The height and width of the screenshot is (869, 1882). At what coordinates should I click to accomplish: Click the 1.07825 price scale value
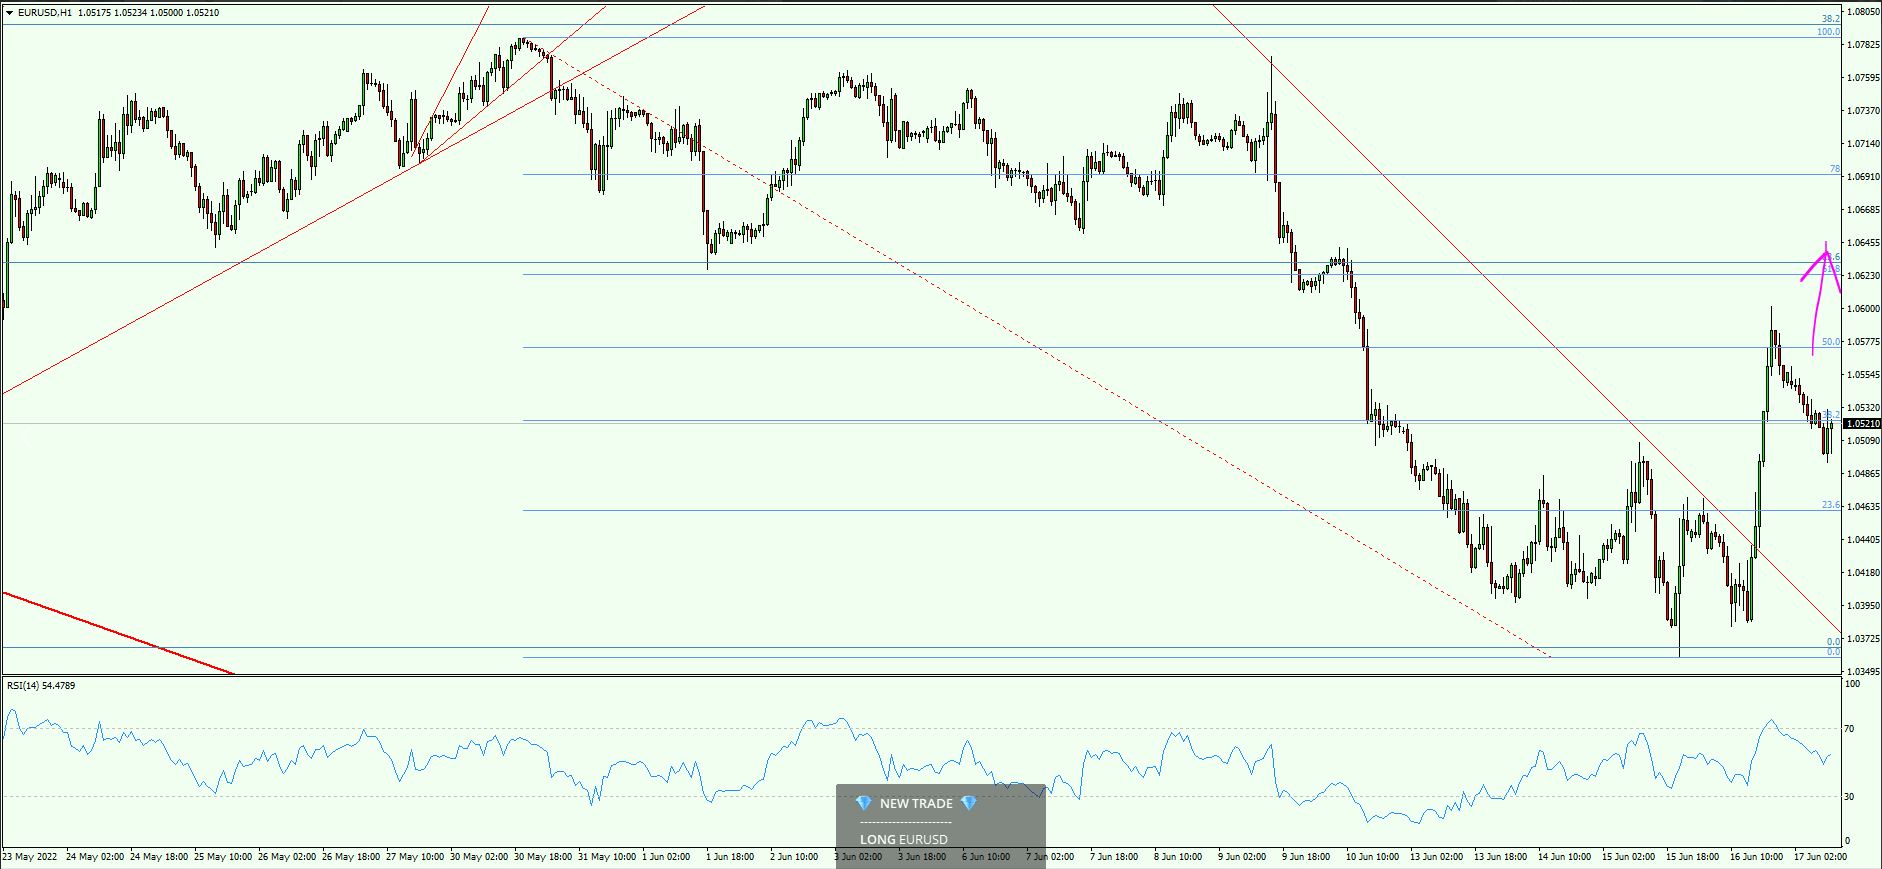1863,45
